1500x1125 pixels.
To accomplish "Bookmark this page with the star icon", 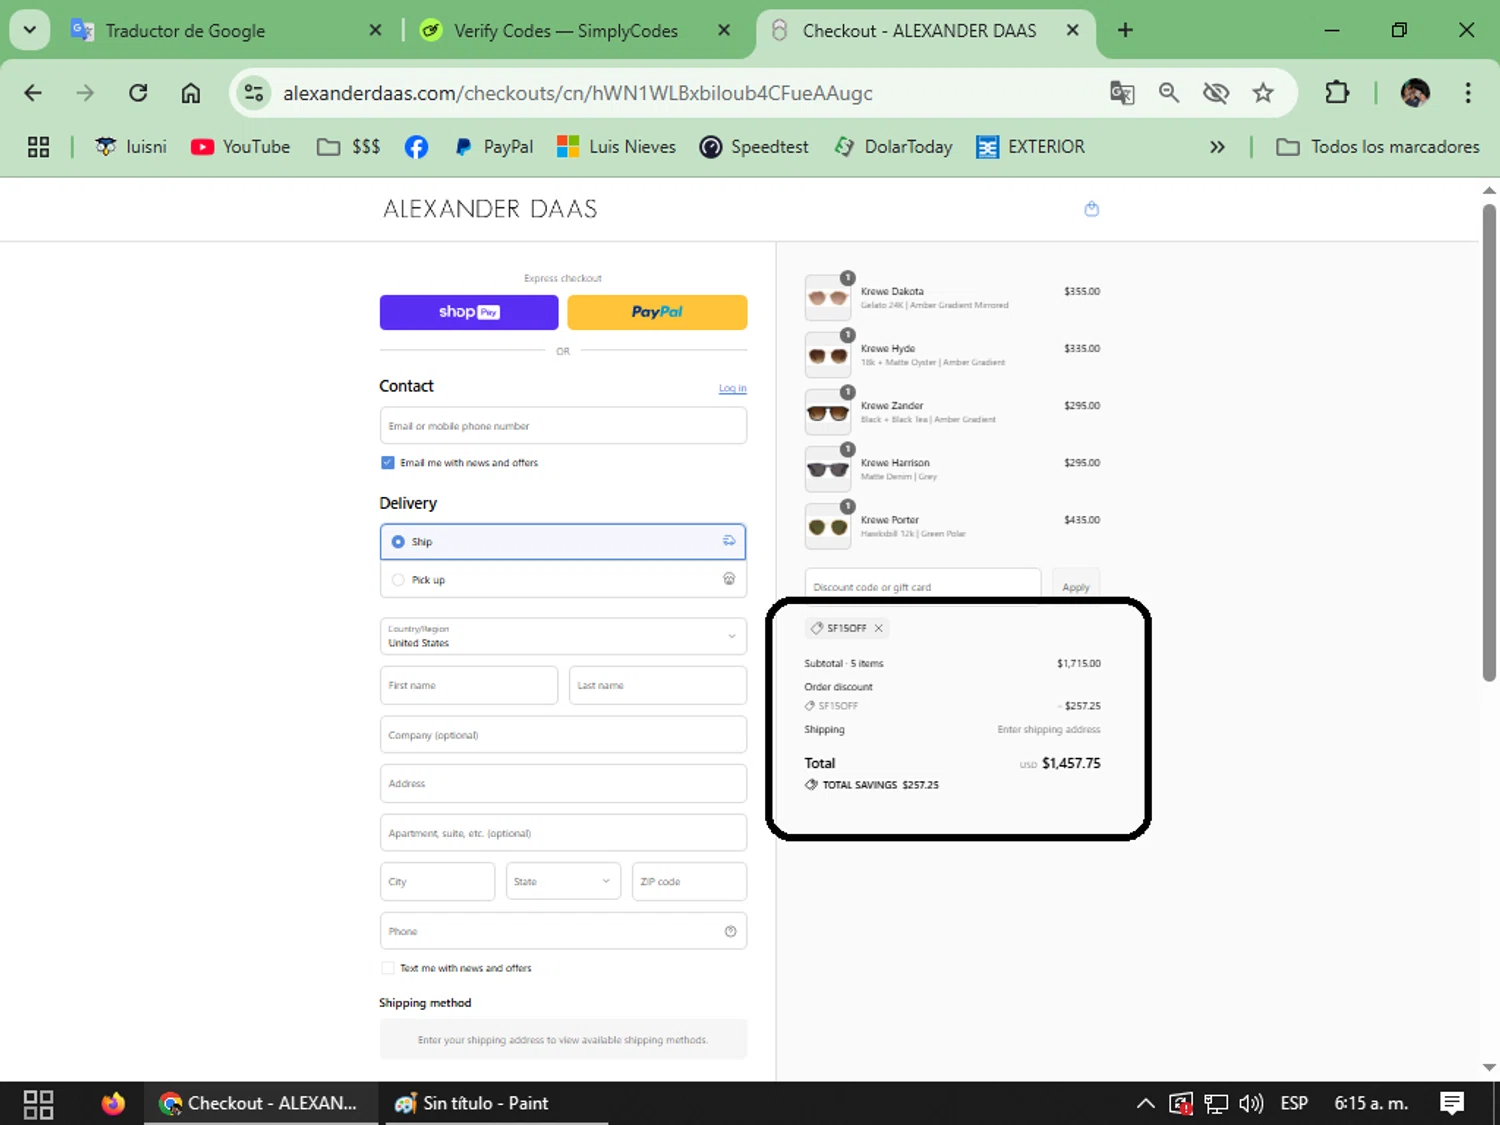I will point(1263,93).
